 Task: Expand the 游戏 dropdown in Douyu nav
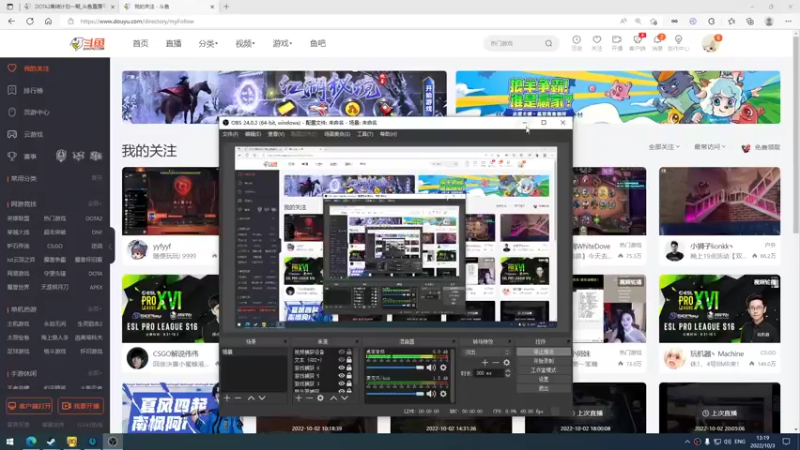pyautogui.click(x=282, y=43)
